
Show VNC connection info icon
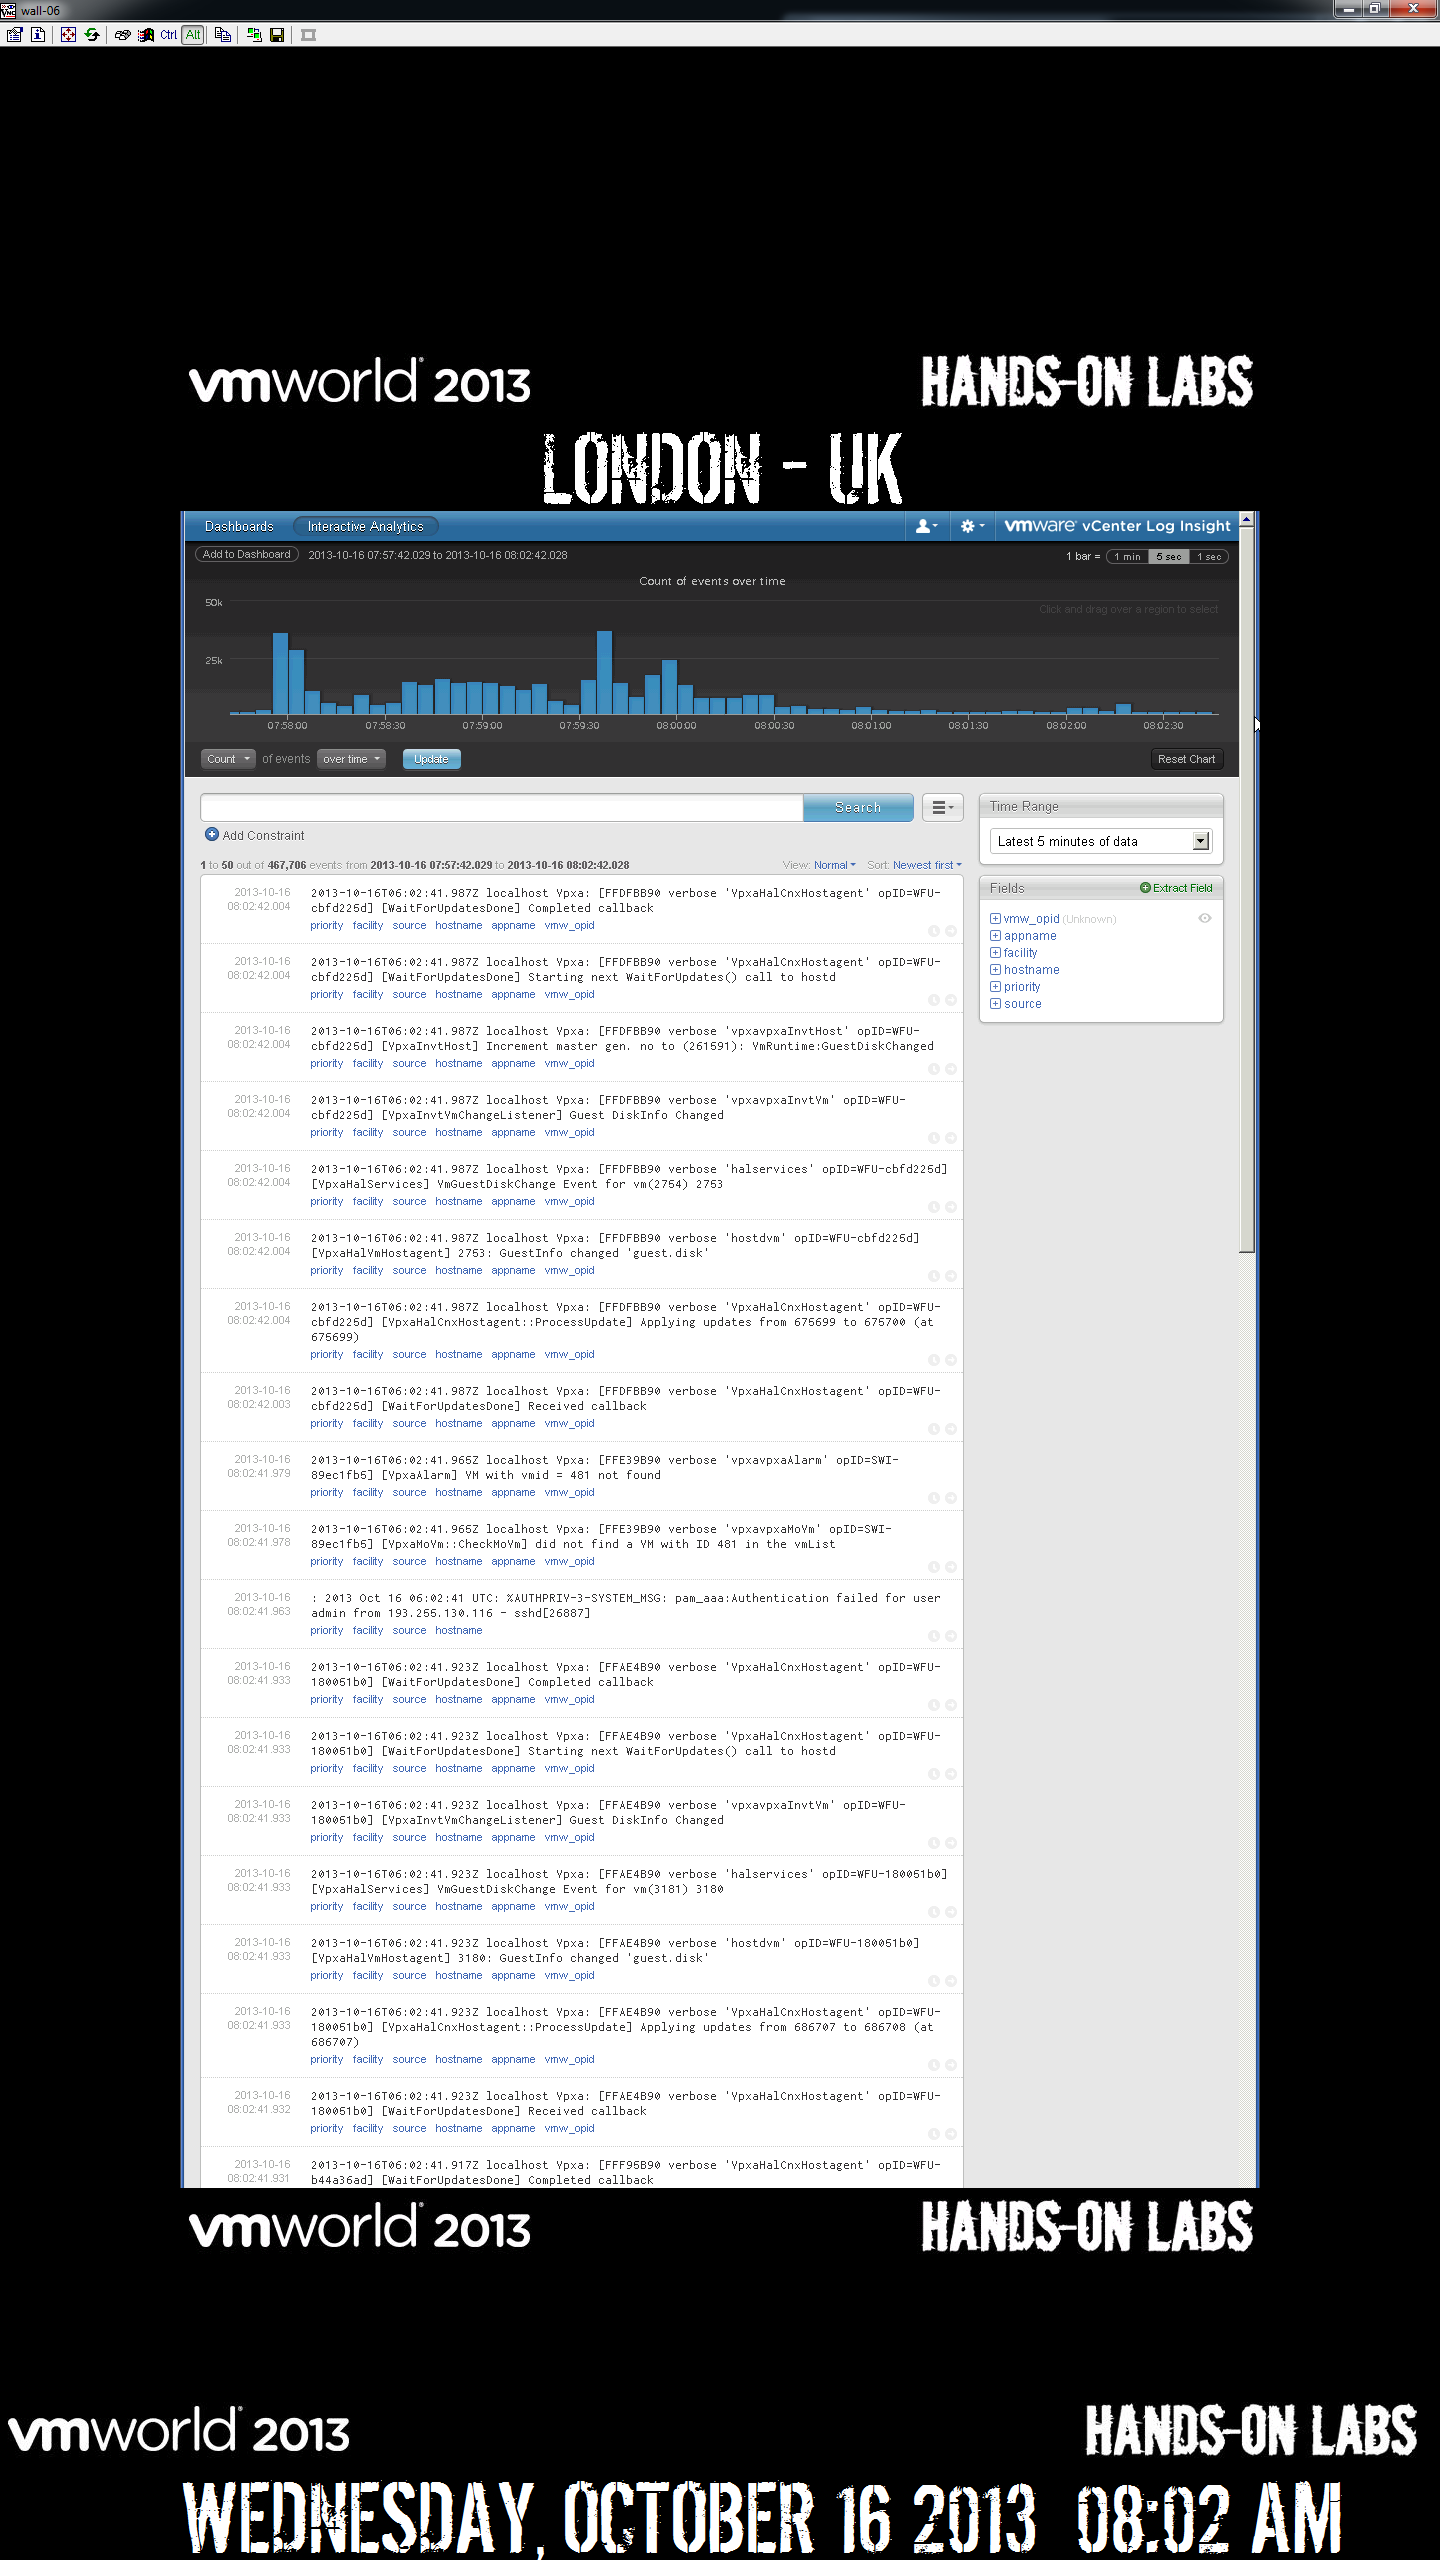point(38,35)
